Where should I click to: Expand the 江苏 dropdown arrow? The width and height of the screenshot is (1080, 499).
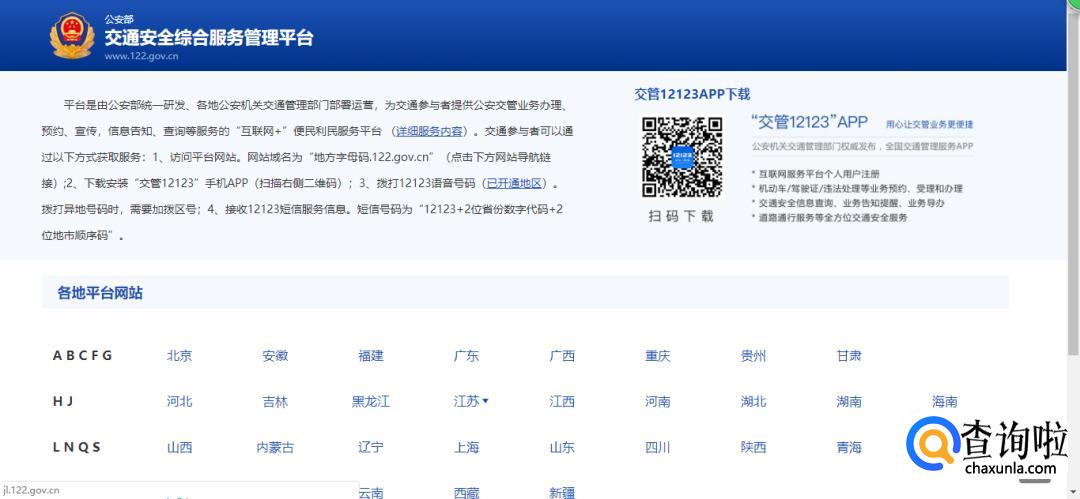(486, 400)
